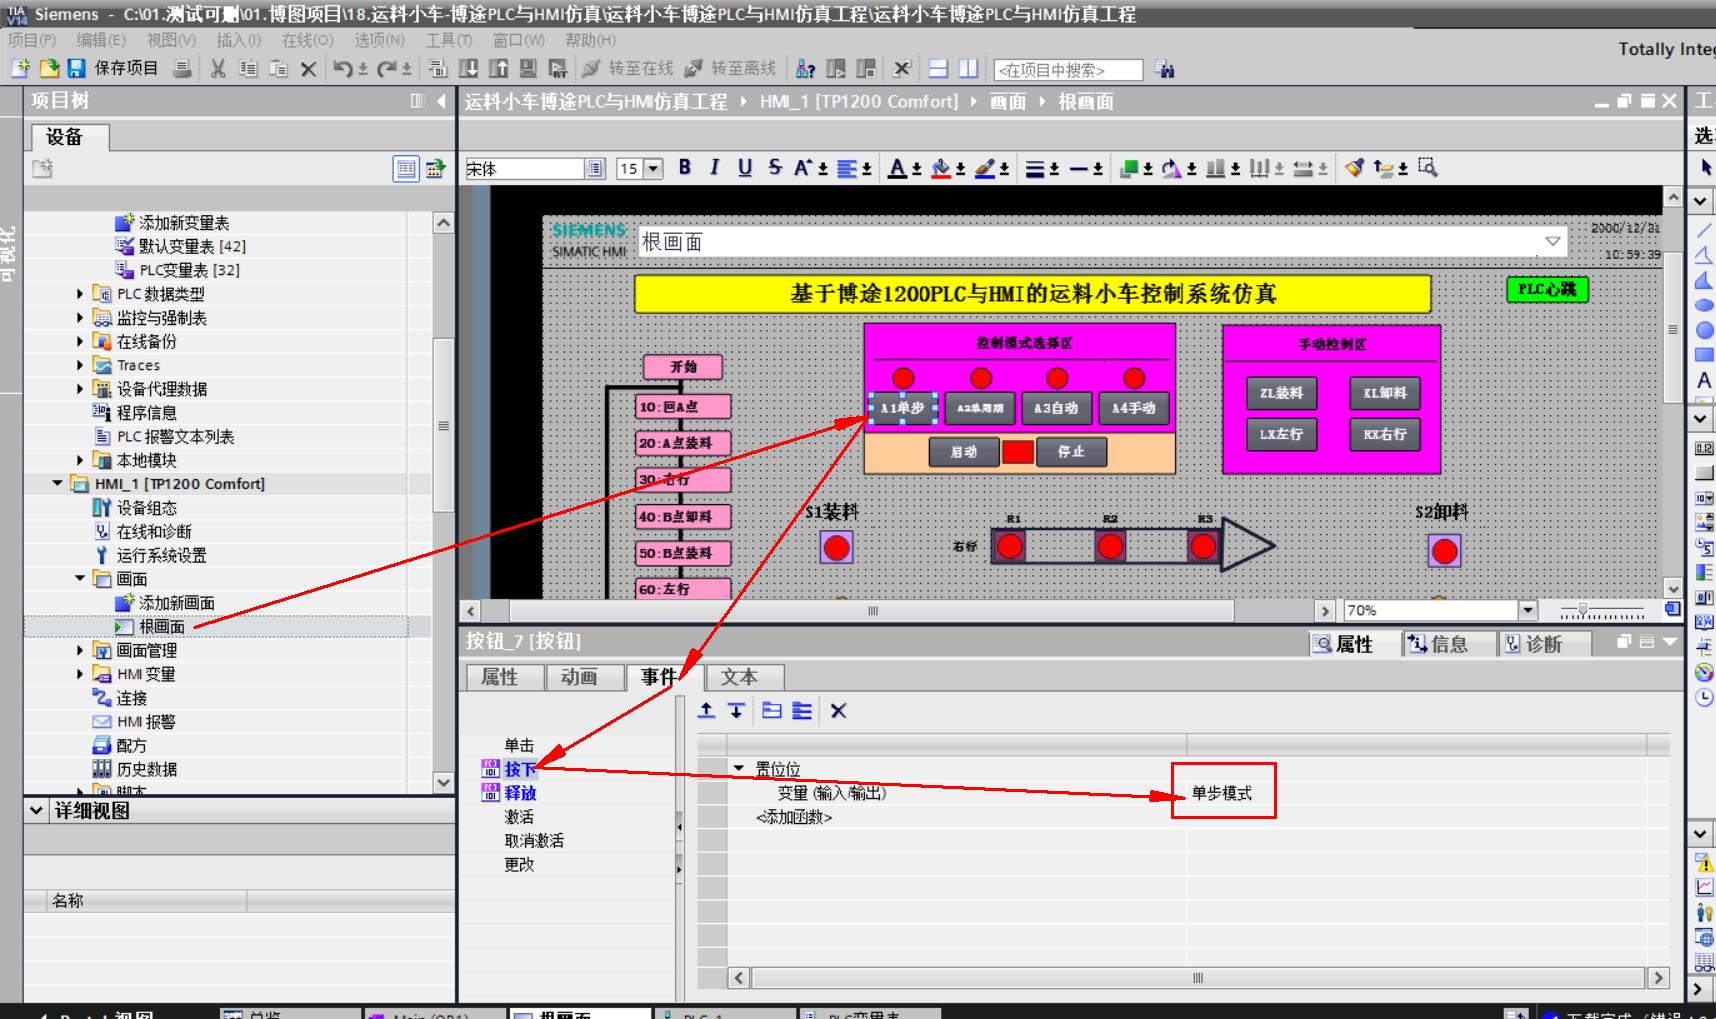The height and width of the screenshot is (1019, 1716).
Task: Expand 监控与强制表 tree node
Action: pos(80,318)
